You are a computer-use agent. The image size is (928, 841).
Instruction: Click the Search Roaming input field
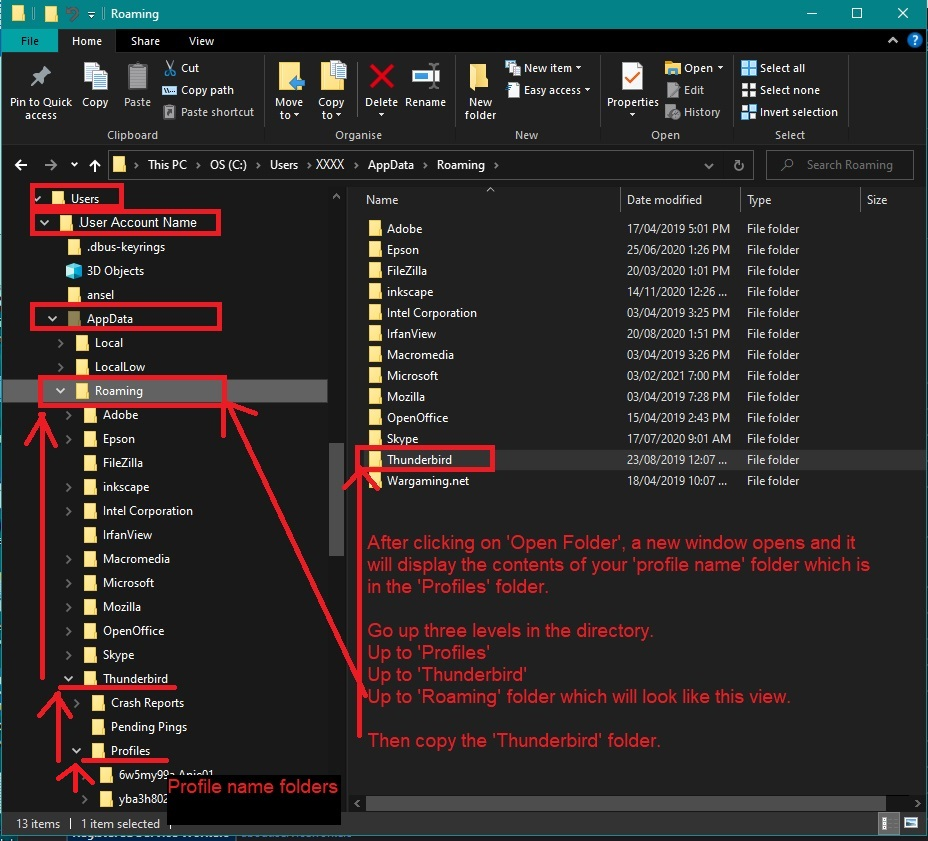click(850, 165)
